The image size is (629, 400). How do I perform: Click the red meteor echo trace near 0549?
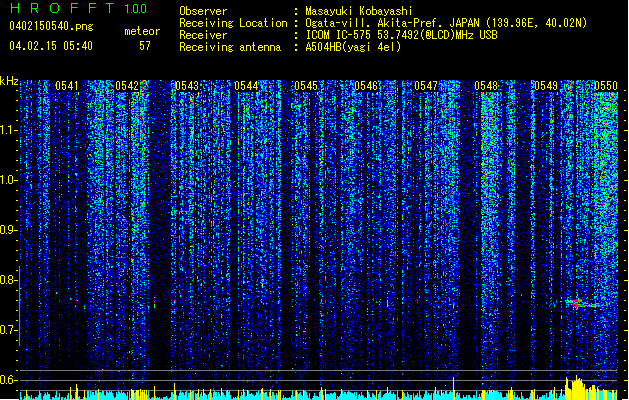point(580,304)
